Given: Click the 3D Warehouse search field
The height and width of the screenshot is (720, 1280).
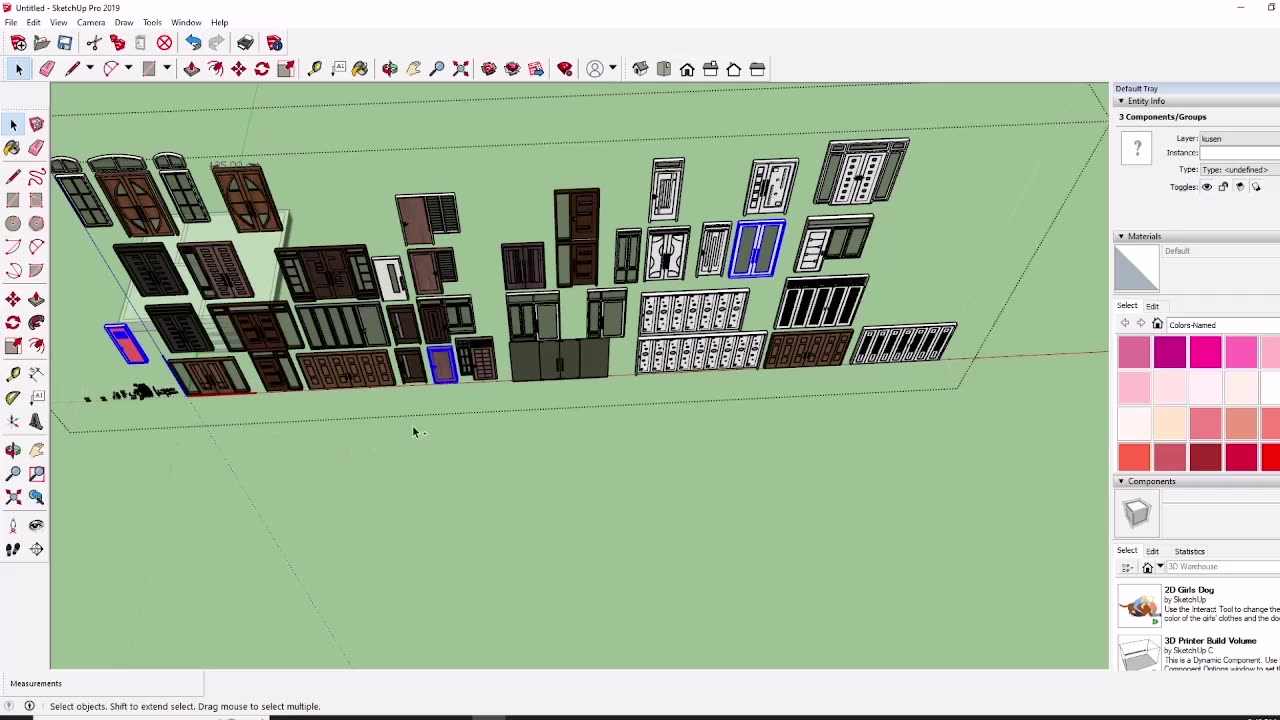Looking at the screenshot, I should [x=1222, y=567].
